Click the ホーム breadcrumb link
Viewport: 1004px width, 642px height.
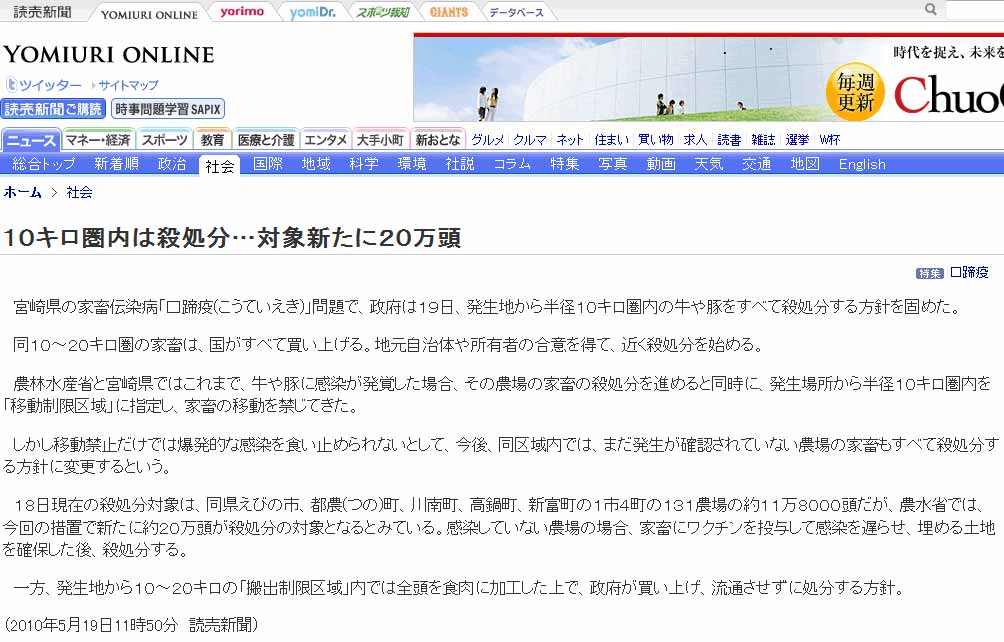(x=23, y=192)
